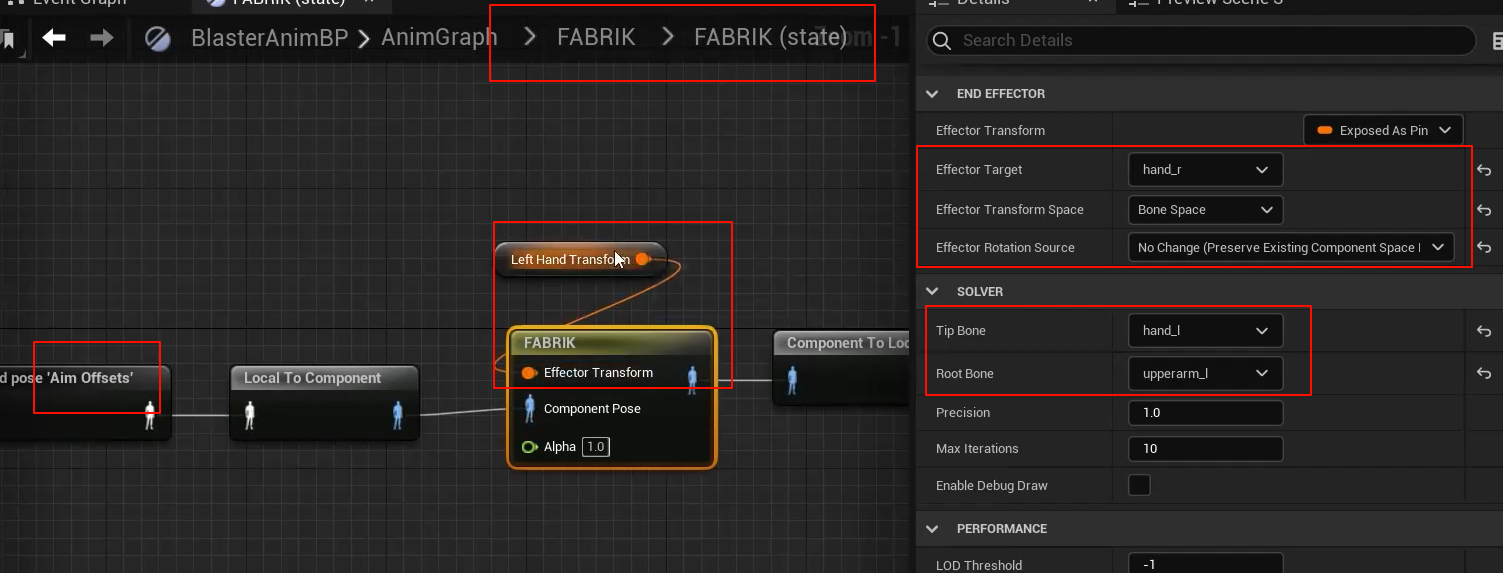Collapse the SOLVER section
Viewport: 1503px width, 573px height.
tap(932, 292)
